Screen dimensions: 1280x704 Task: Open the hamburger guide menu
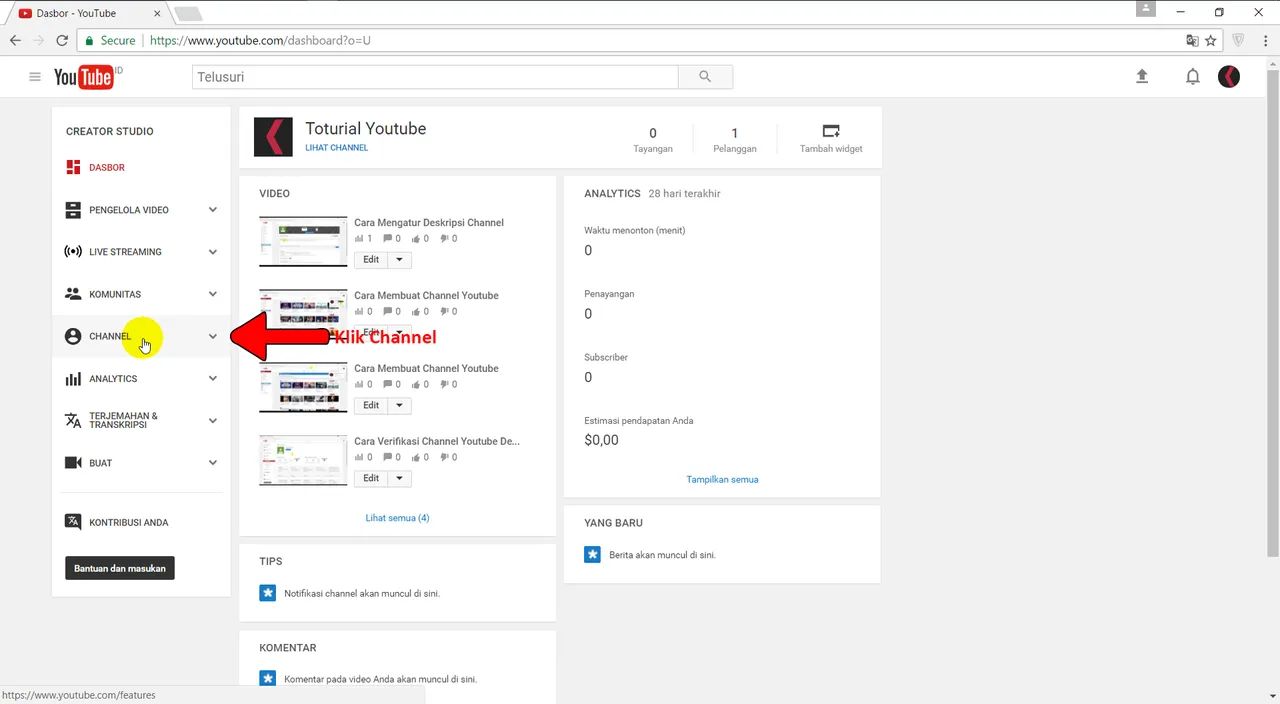pyautogui.click(x=35, y=77)
